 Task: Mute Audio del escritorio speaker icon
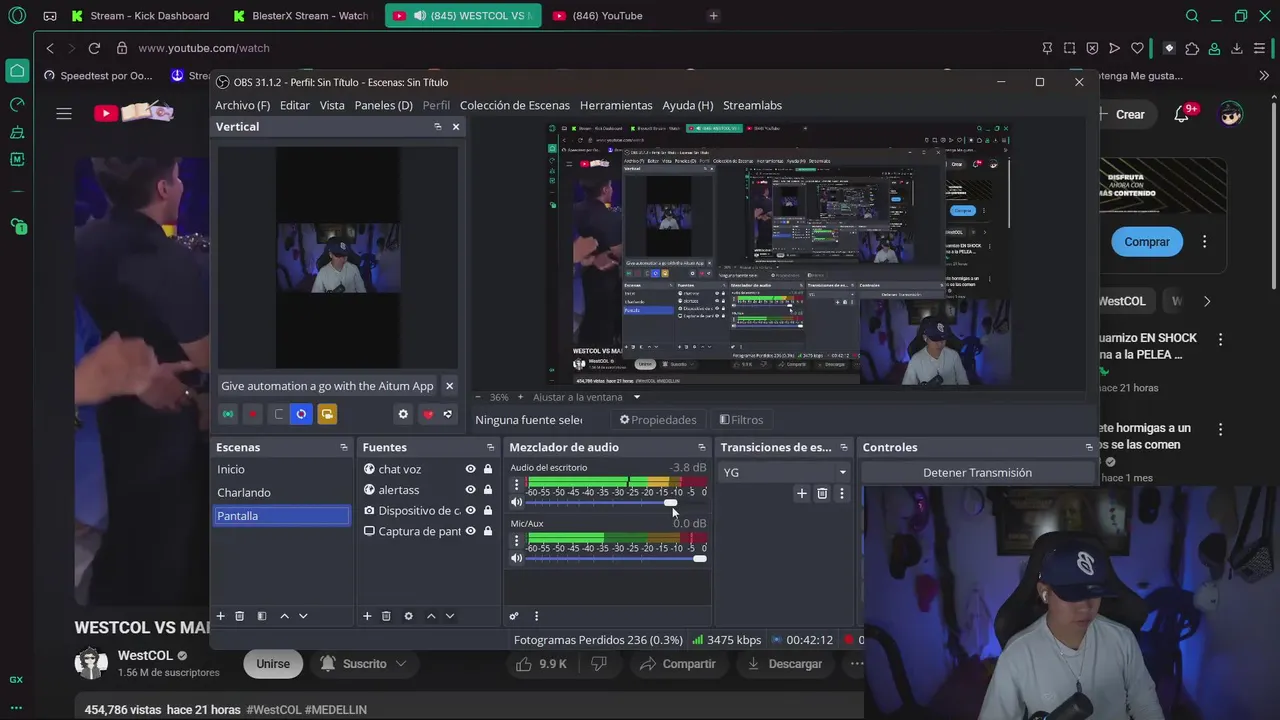[517, 502]
